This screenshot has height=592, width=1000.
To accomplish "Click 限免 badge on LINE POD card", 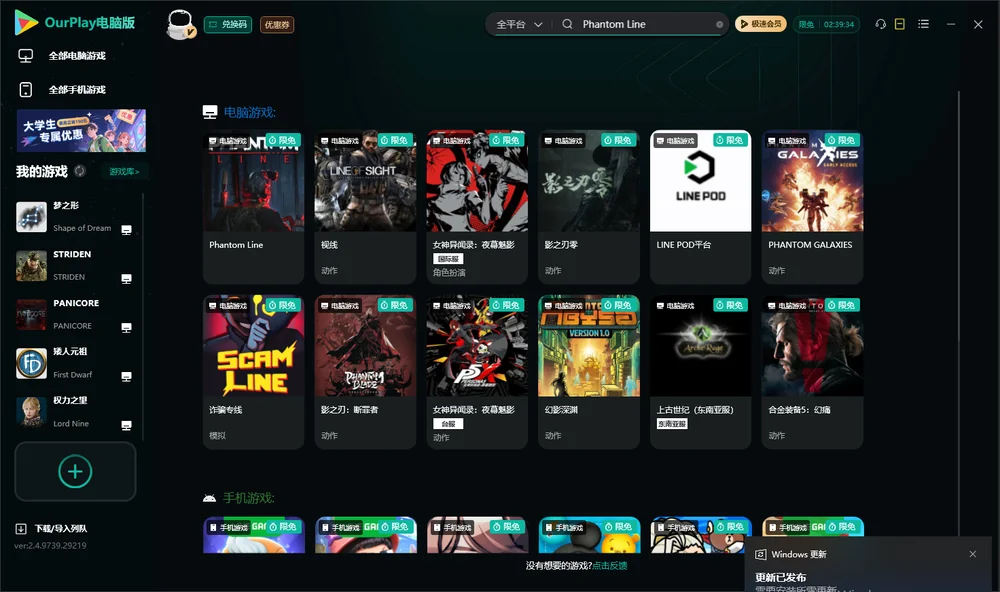I will tap(730, 140).
